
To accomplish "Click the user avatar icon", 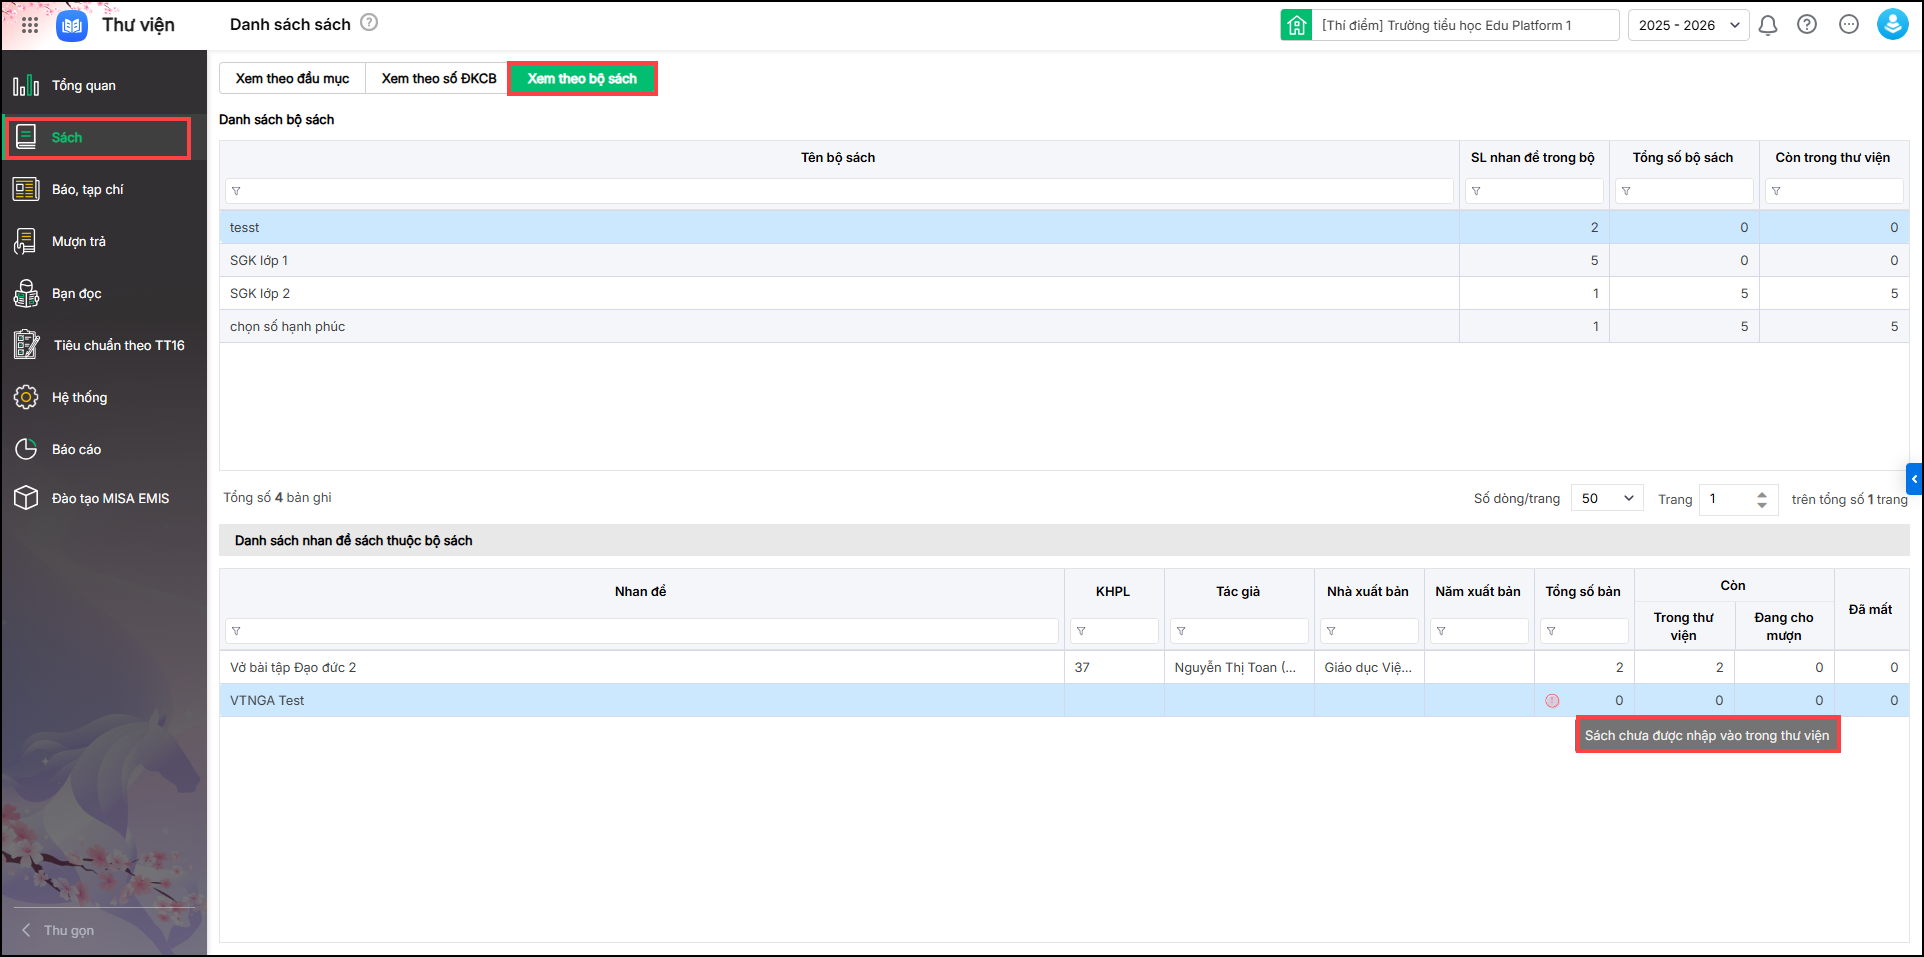I will pyautogui.click(x=1892, y=25).
